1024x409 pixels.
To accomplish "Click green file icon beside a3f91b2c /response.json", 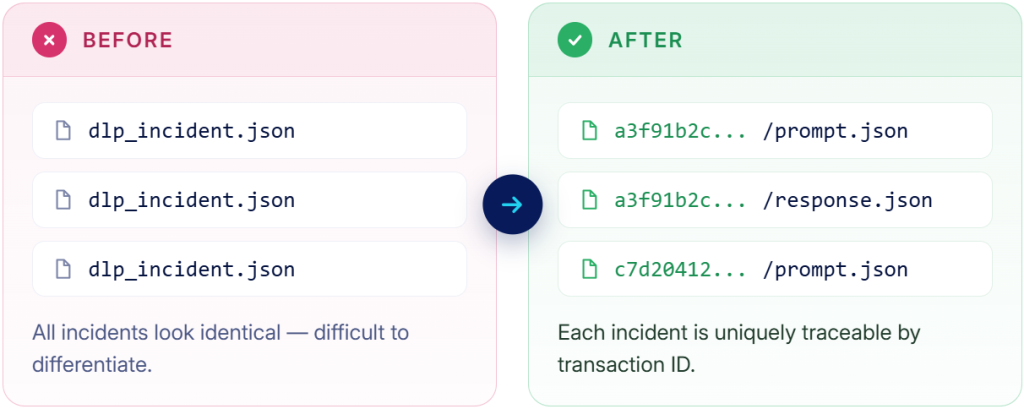I will [x=589, y=200].
